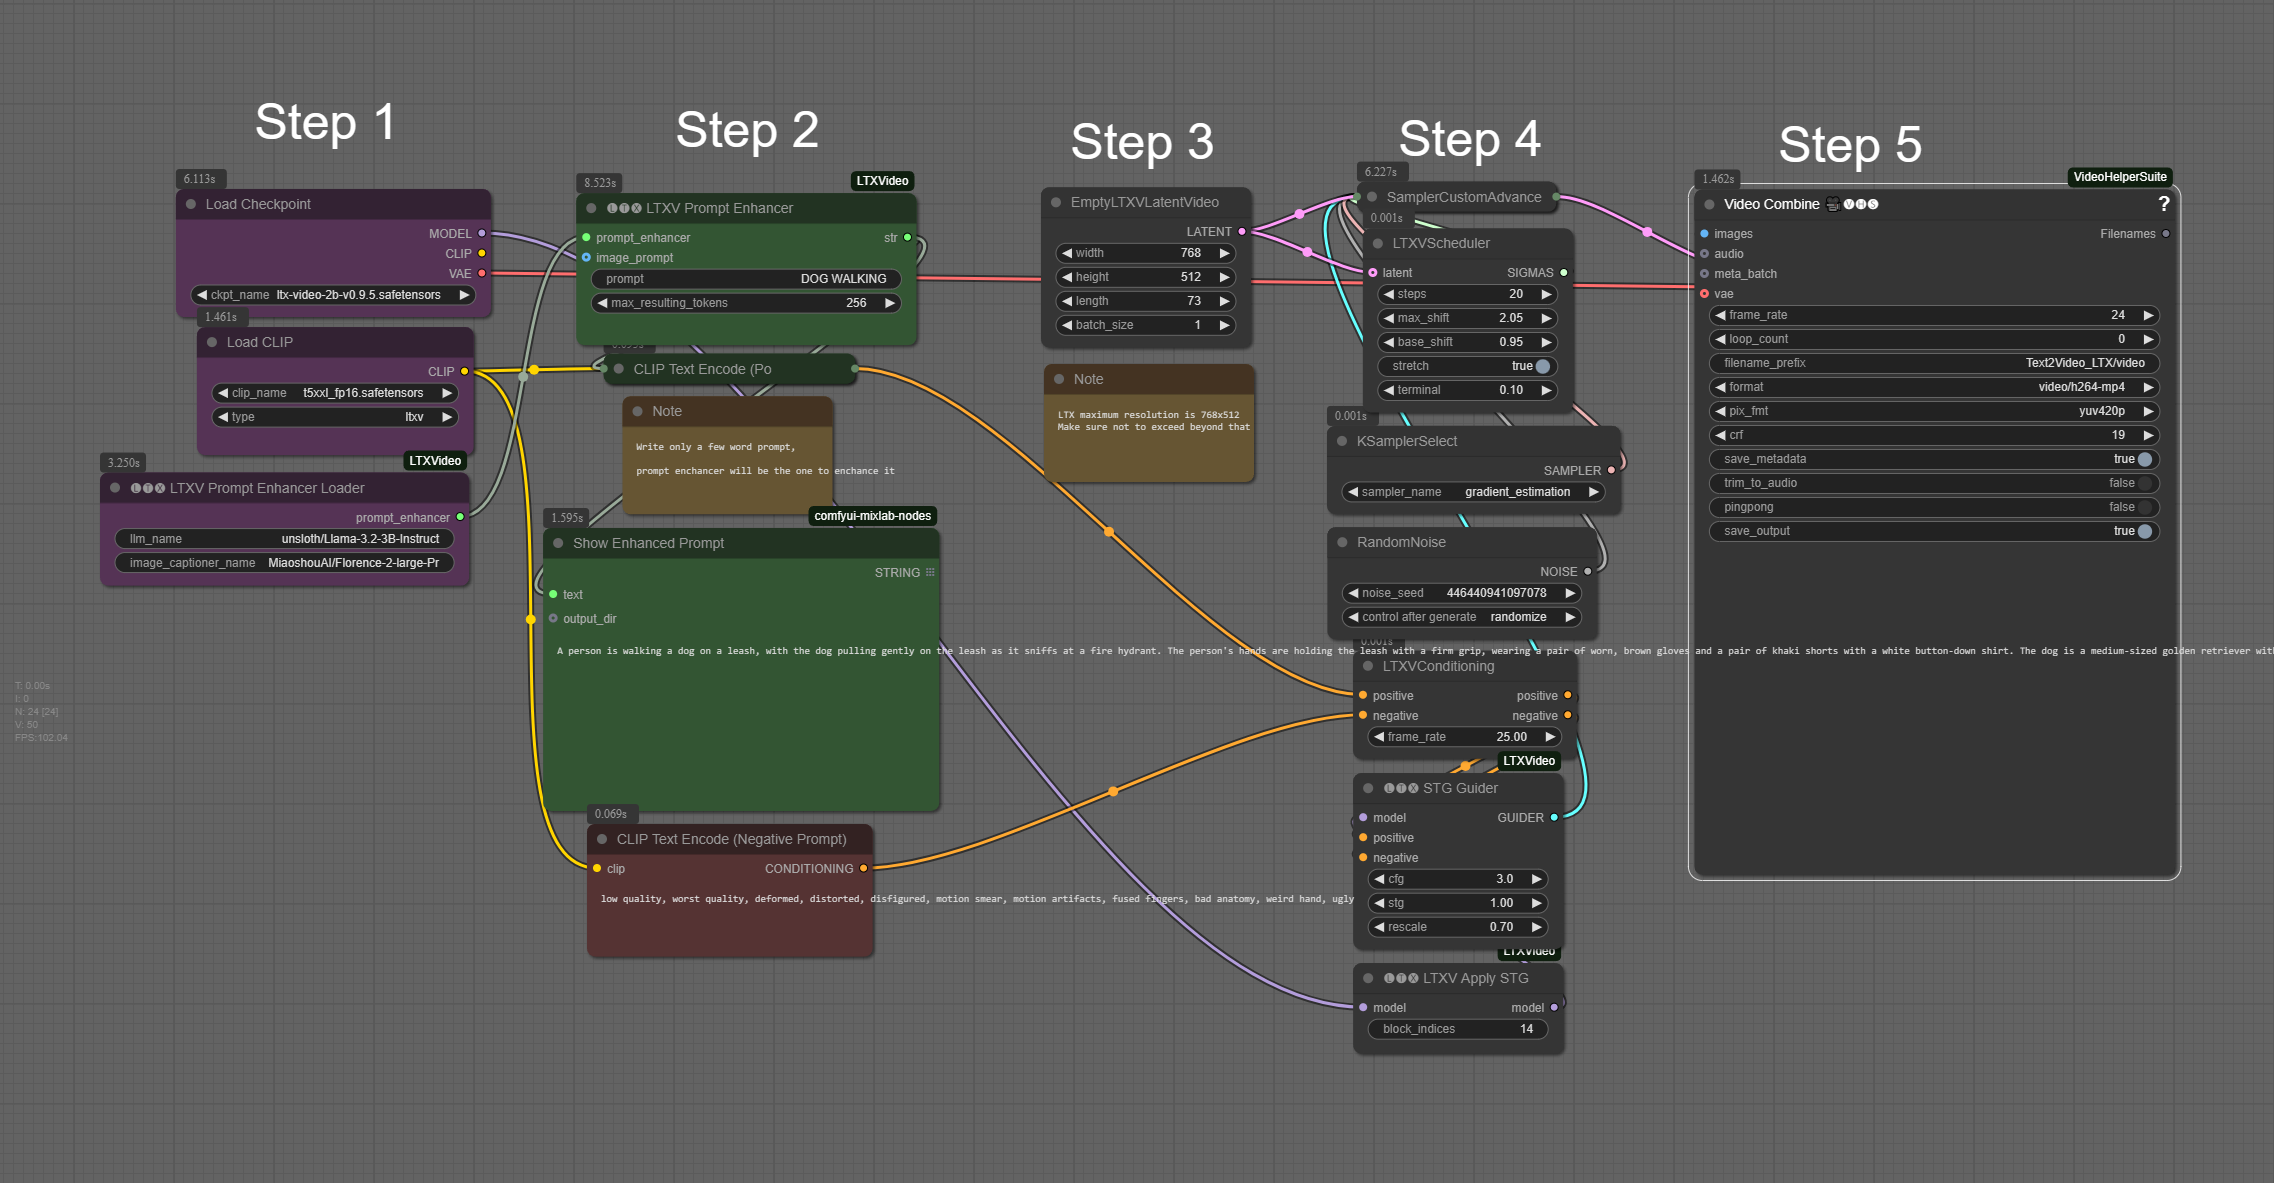Click the collapse dot on Load Checkpoint node title
Screen dimensions: 2274x1183
tap(190, 204)
